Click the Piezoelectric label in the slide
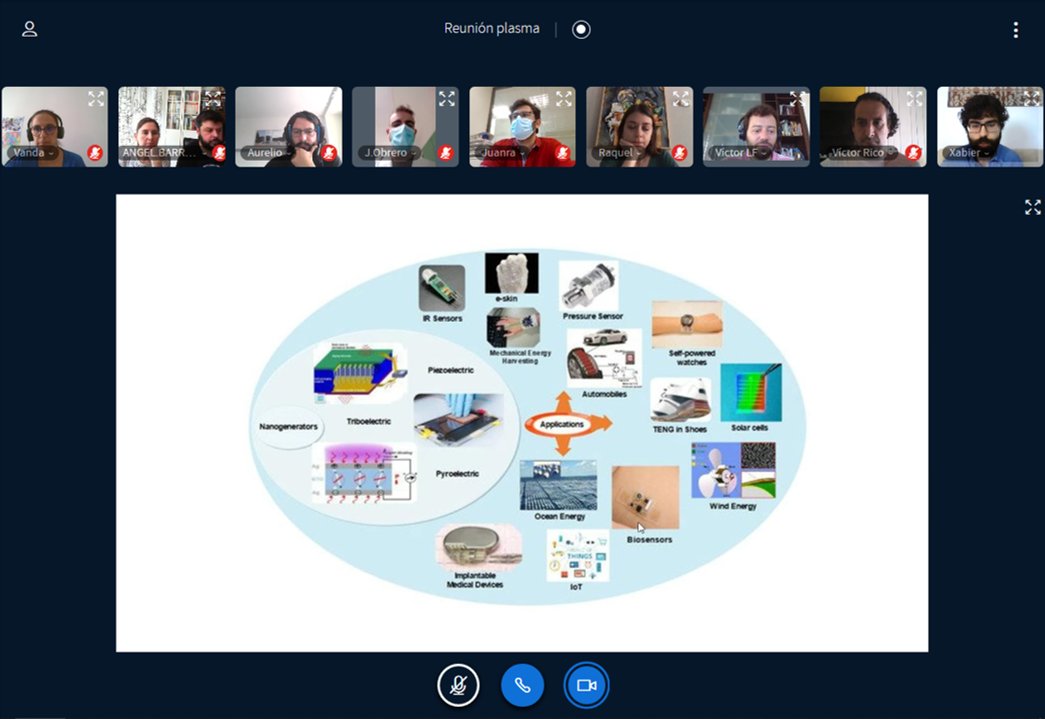Viewport: 1045px width, 719px height. point(451,370)
